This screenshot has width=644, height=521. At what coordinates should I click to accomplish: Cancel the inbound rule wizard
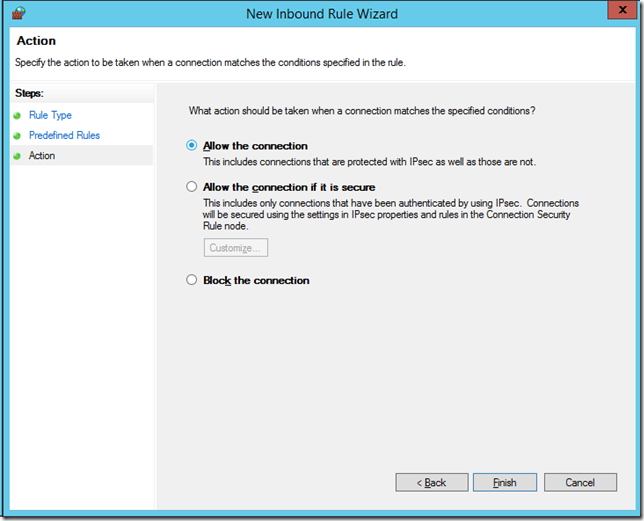(580, 482)
